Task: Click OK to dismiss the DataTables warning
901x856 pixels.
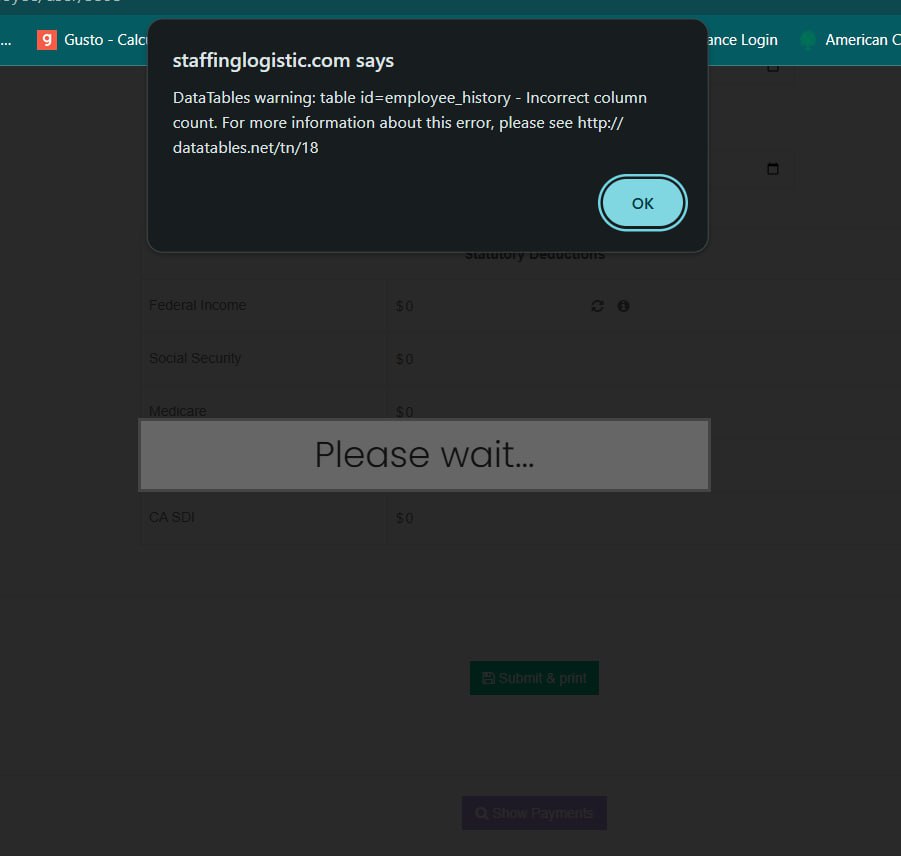Action: pyautogui.click(x=642, y=203)
